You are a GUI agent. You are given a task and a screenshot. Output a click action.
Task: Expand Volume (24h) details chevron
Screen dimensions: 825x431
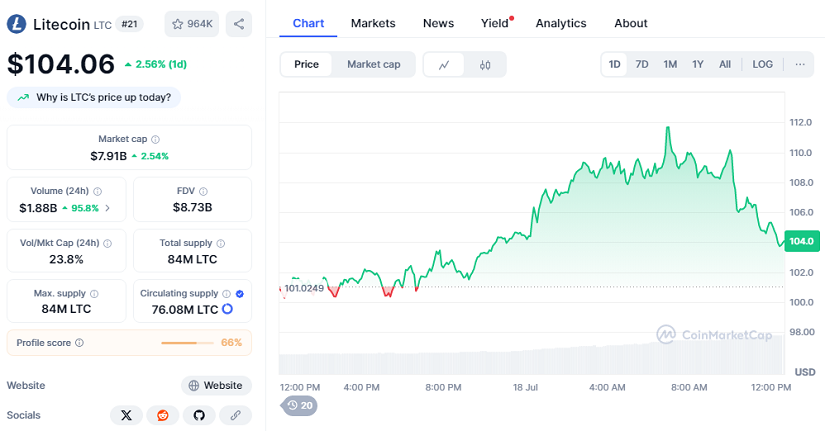point(107,208)
